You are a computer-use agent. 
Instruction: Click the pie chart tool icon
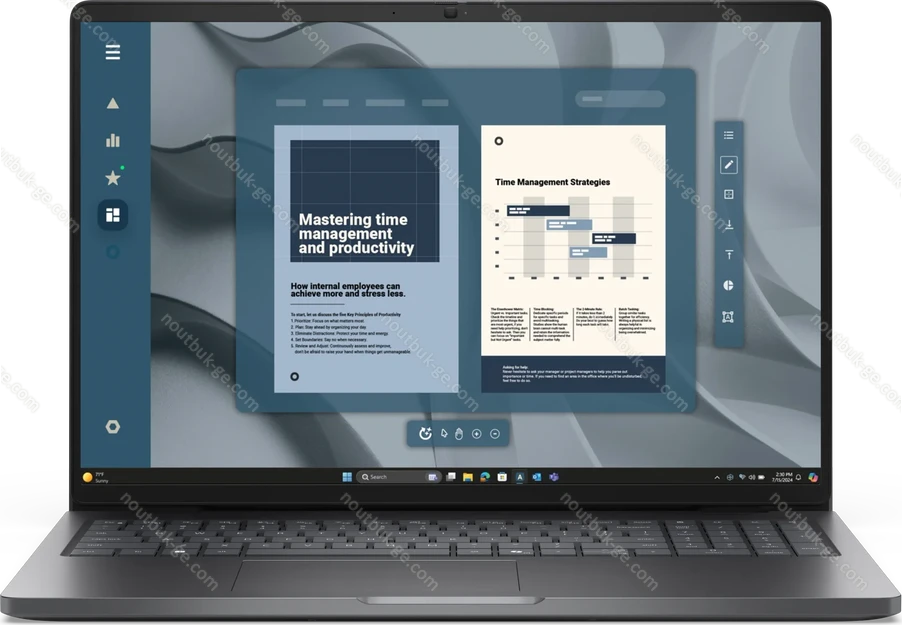point(729,285)
